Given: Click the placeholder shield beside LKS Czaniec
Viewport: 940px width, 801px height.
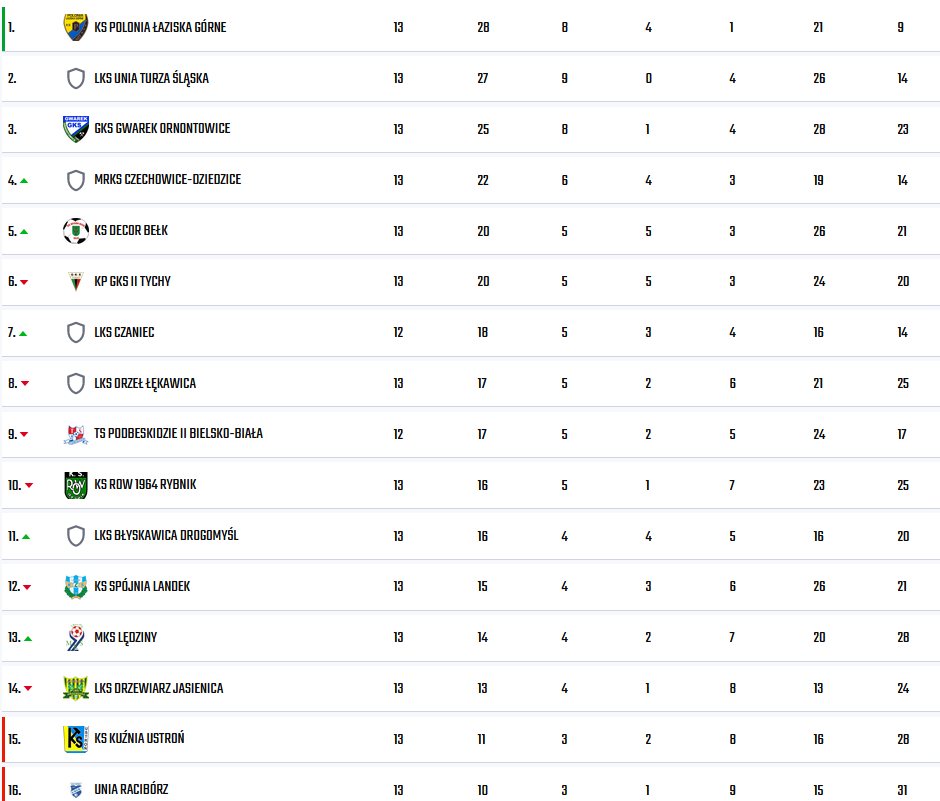Looking at the screenshot, I should (76, 333).
